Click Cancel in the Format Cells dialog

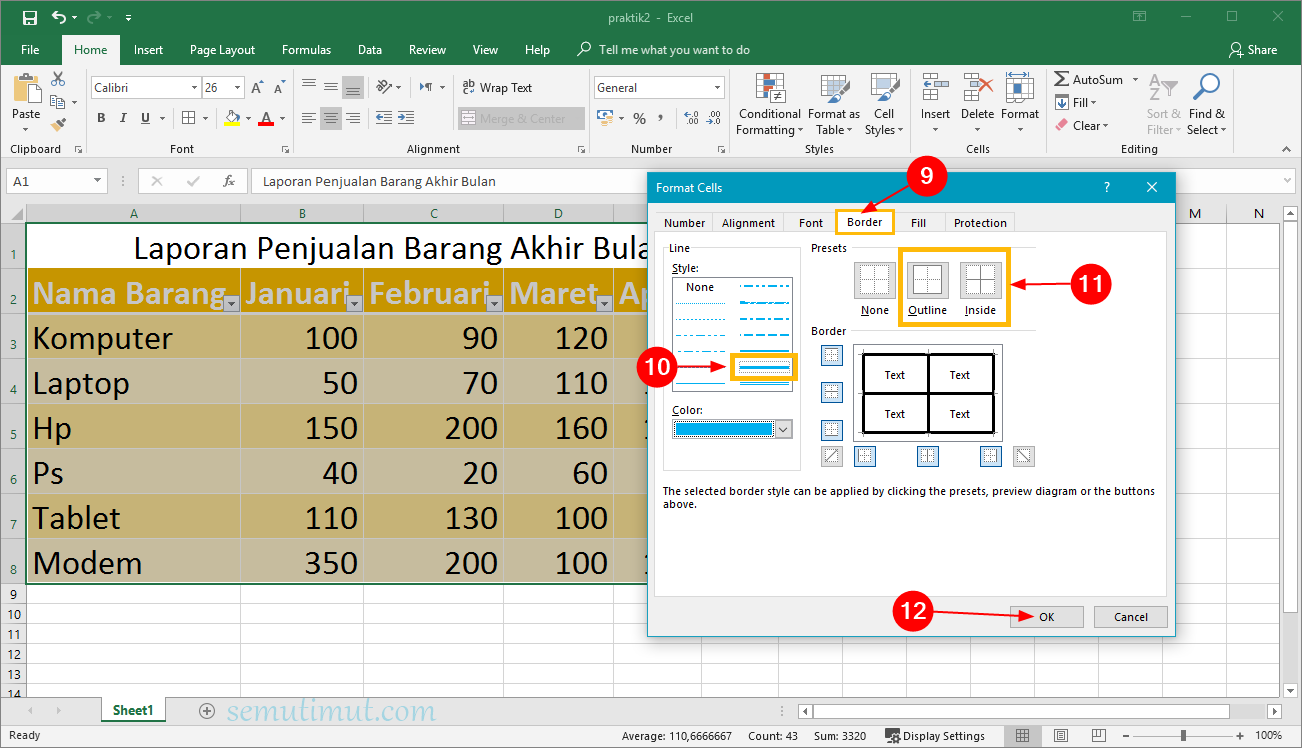point(1130,616)
